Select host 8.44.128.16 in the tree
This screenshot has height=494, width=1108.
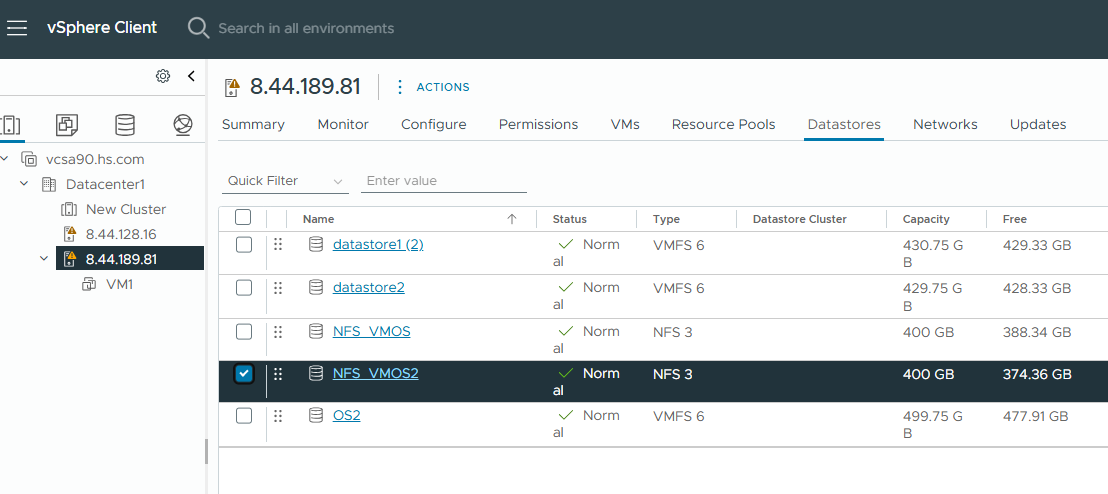click(x=121, y=234)
